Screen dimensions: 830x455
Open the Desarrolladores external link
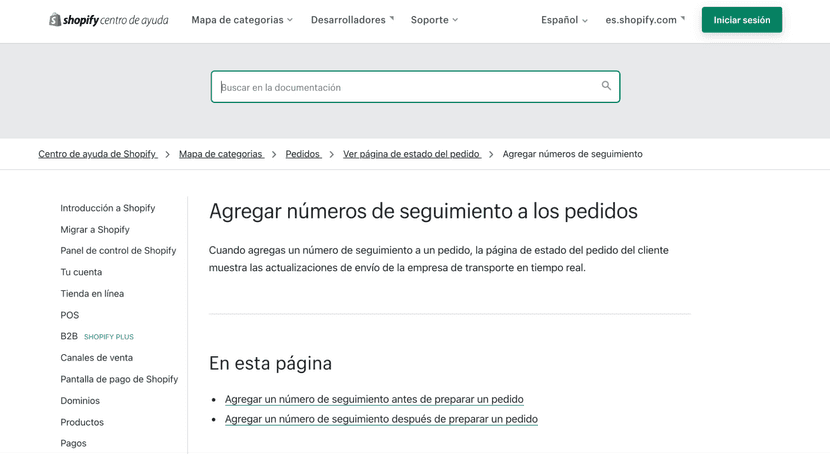[x=352, y=20]
